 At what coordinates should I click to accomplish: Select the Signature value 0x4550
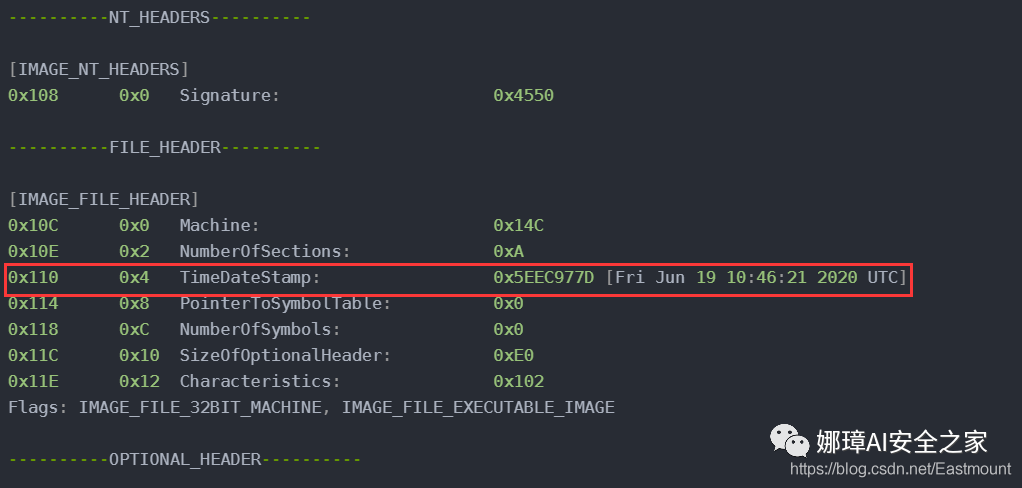(x=523, y=96)
